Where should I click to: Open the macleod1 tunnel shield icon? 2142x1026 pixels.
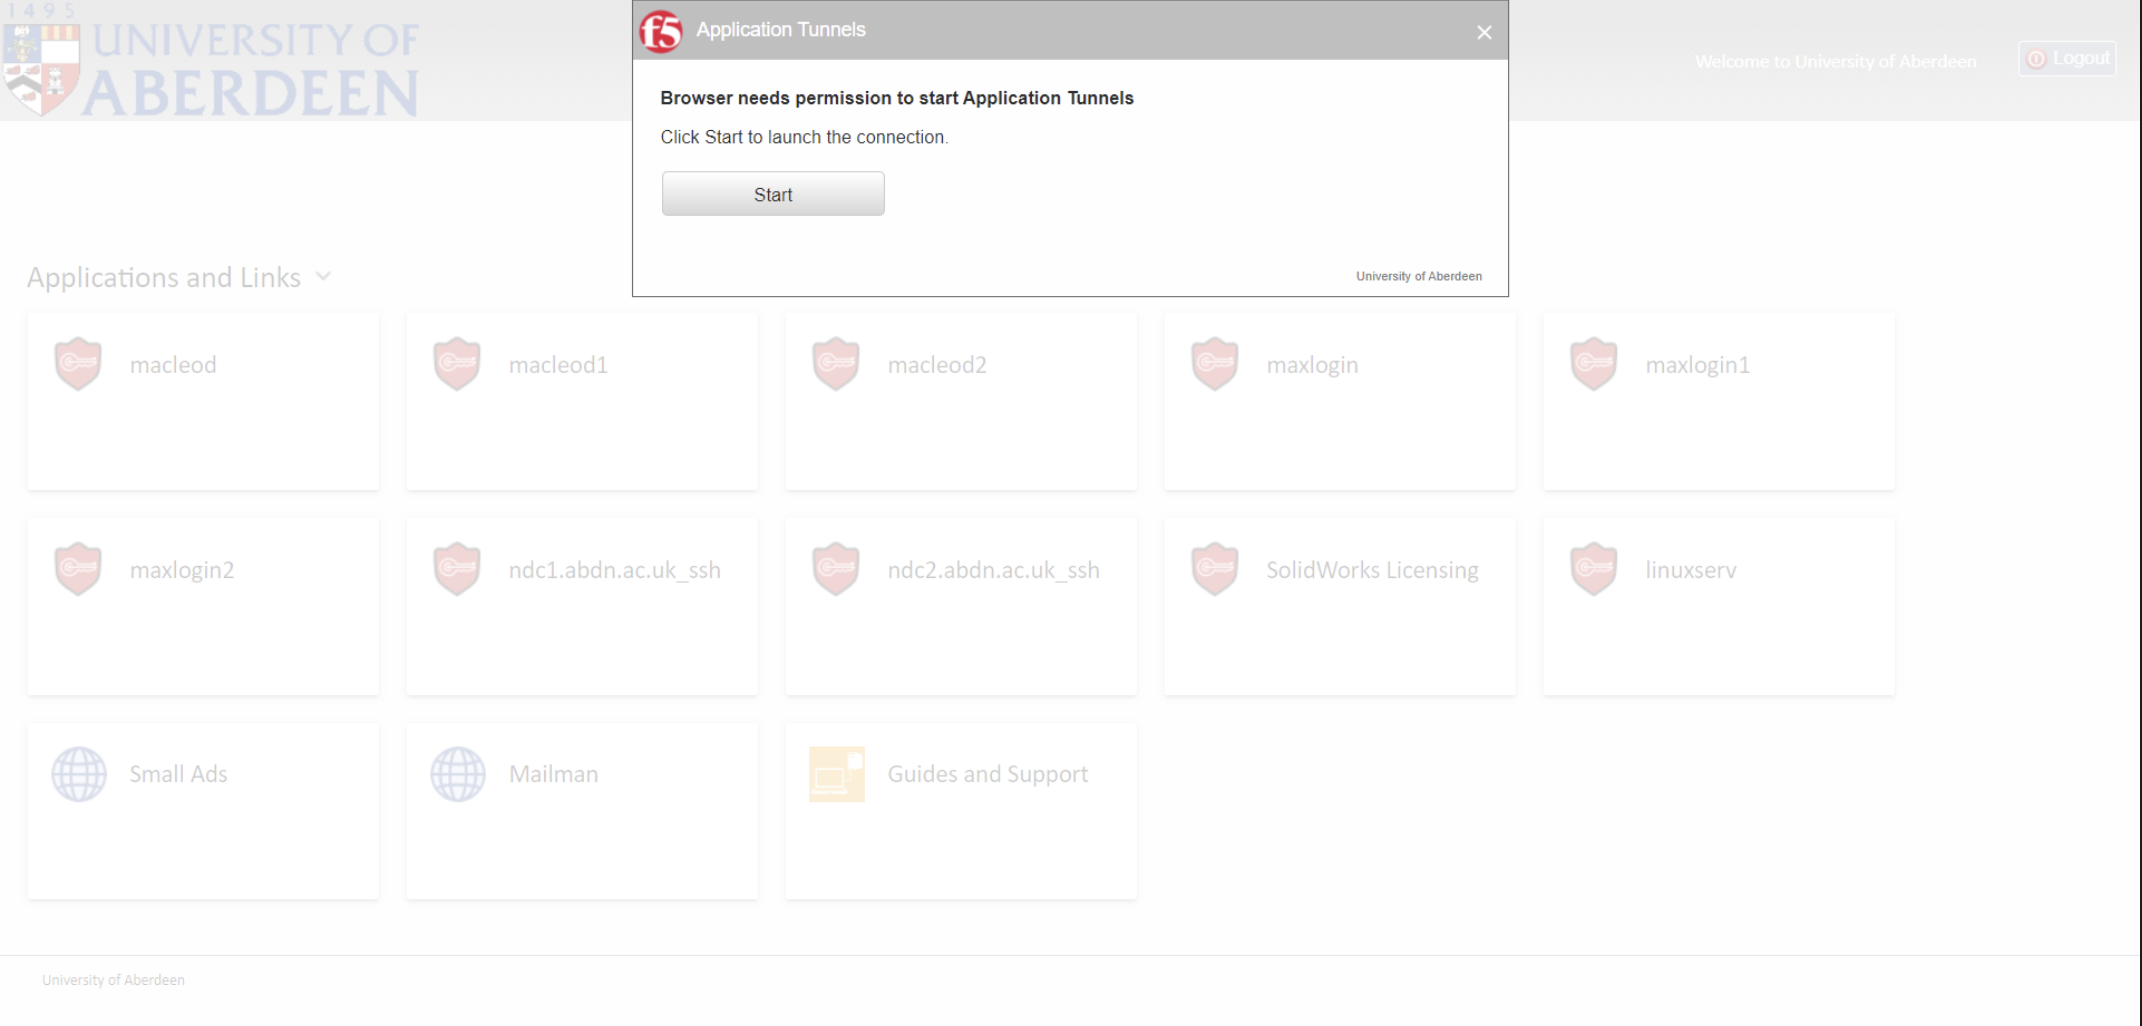[457, 364]
